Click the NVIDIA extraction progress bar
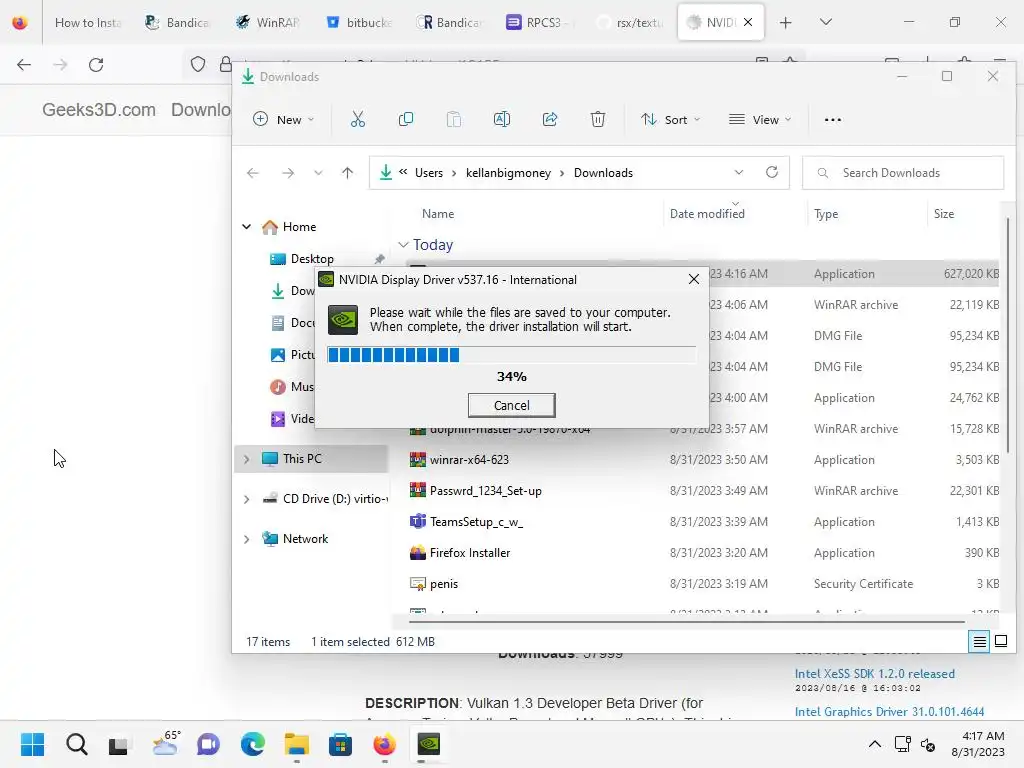The image size is (1024, 768). click(x=511, y=355)
